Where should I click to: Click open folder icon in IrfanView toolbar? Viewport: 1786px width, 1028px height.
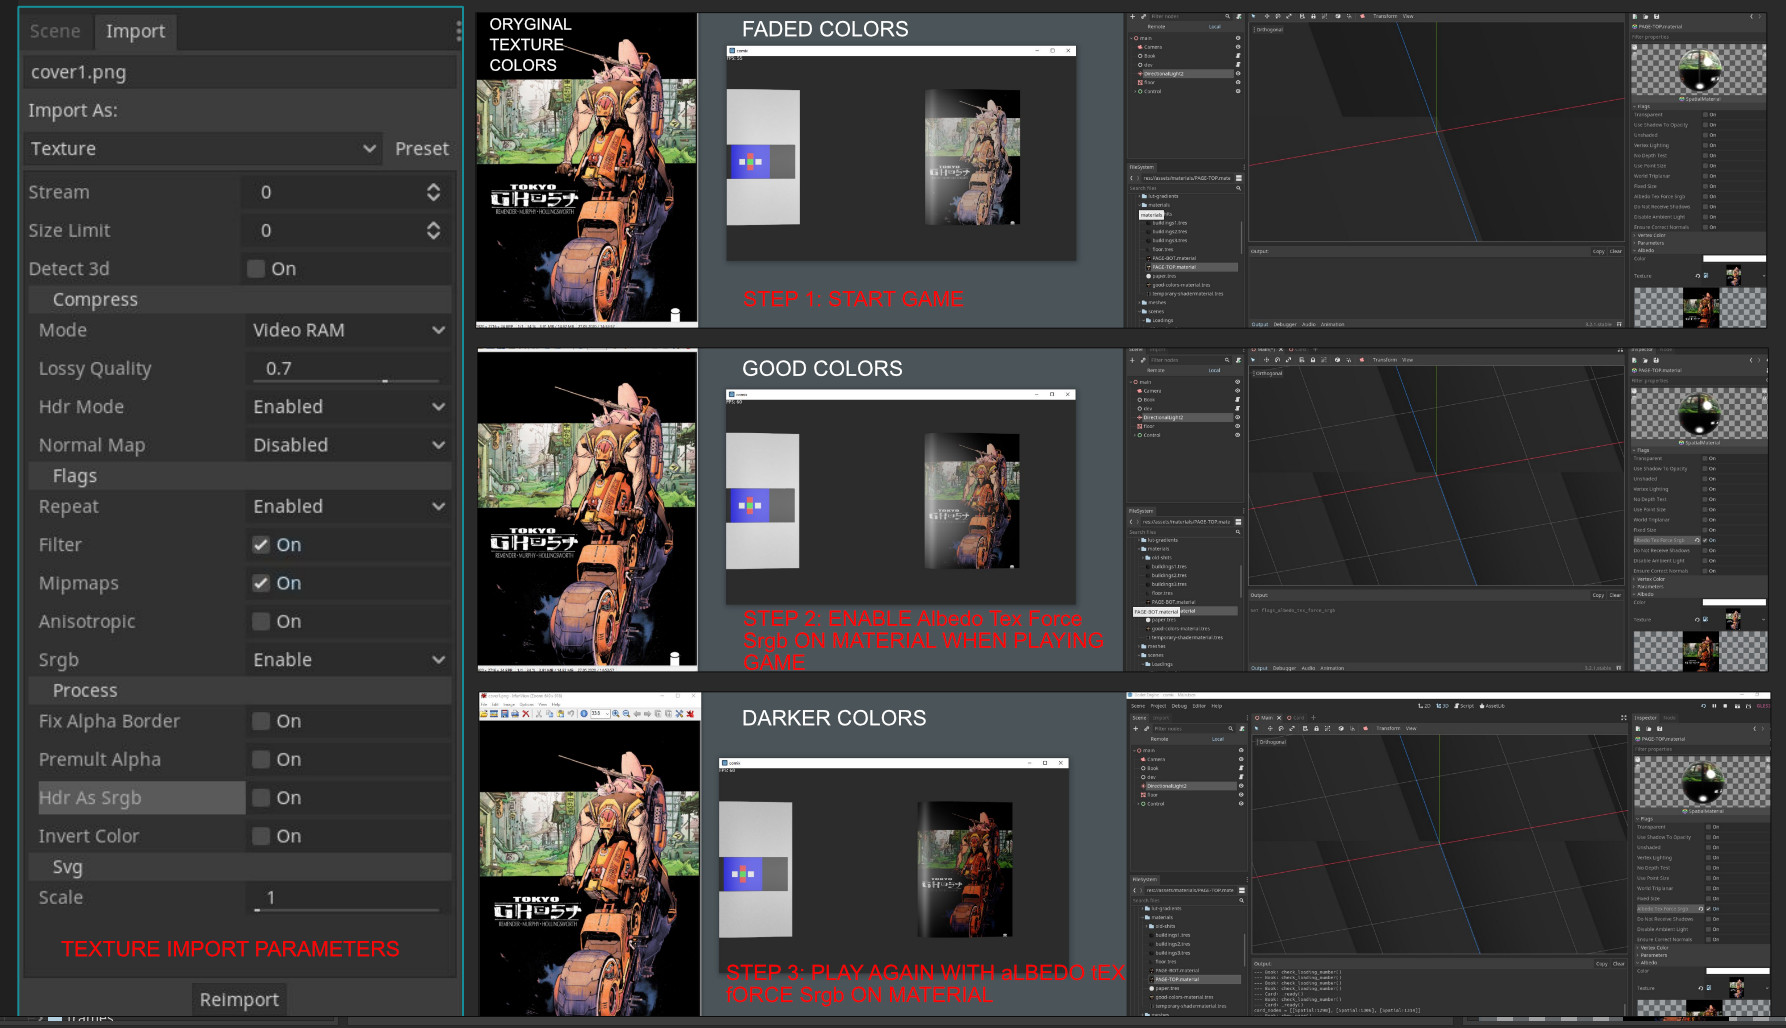(484, 713)
